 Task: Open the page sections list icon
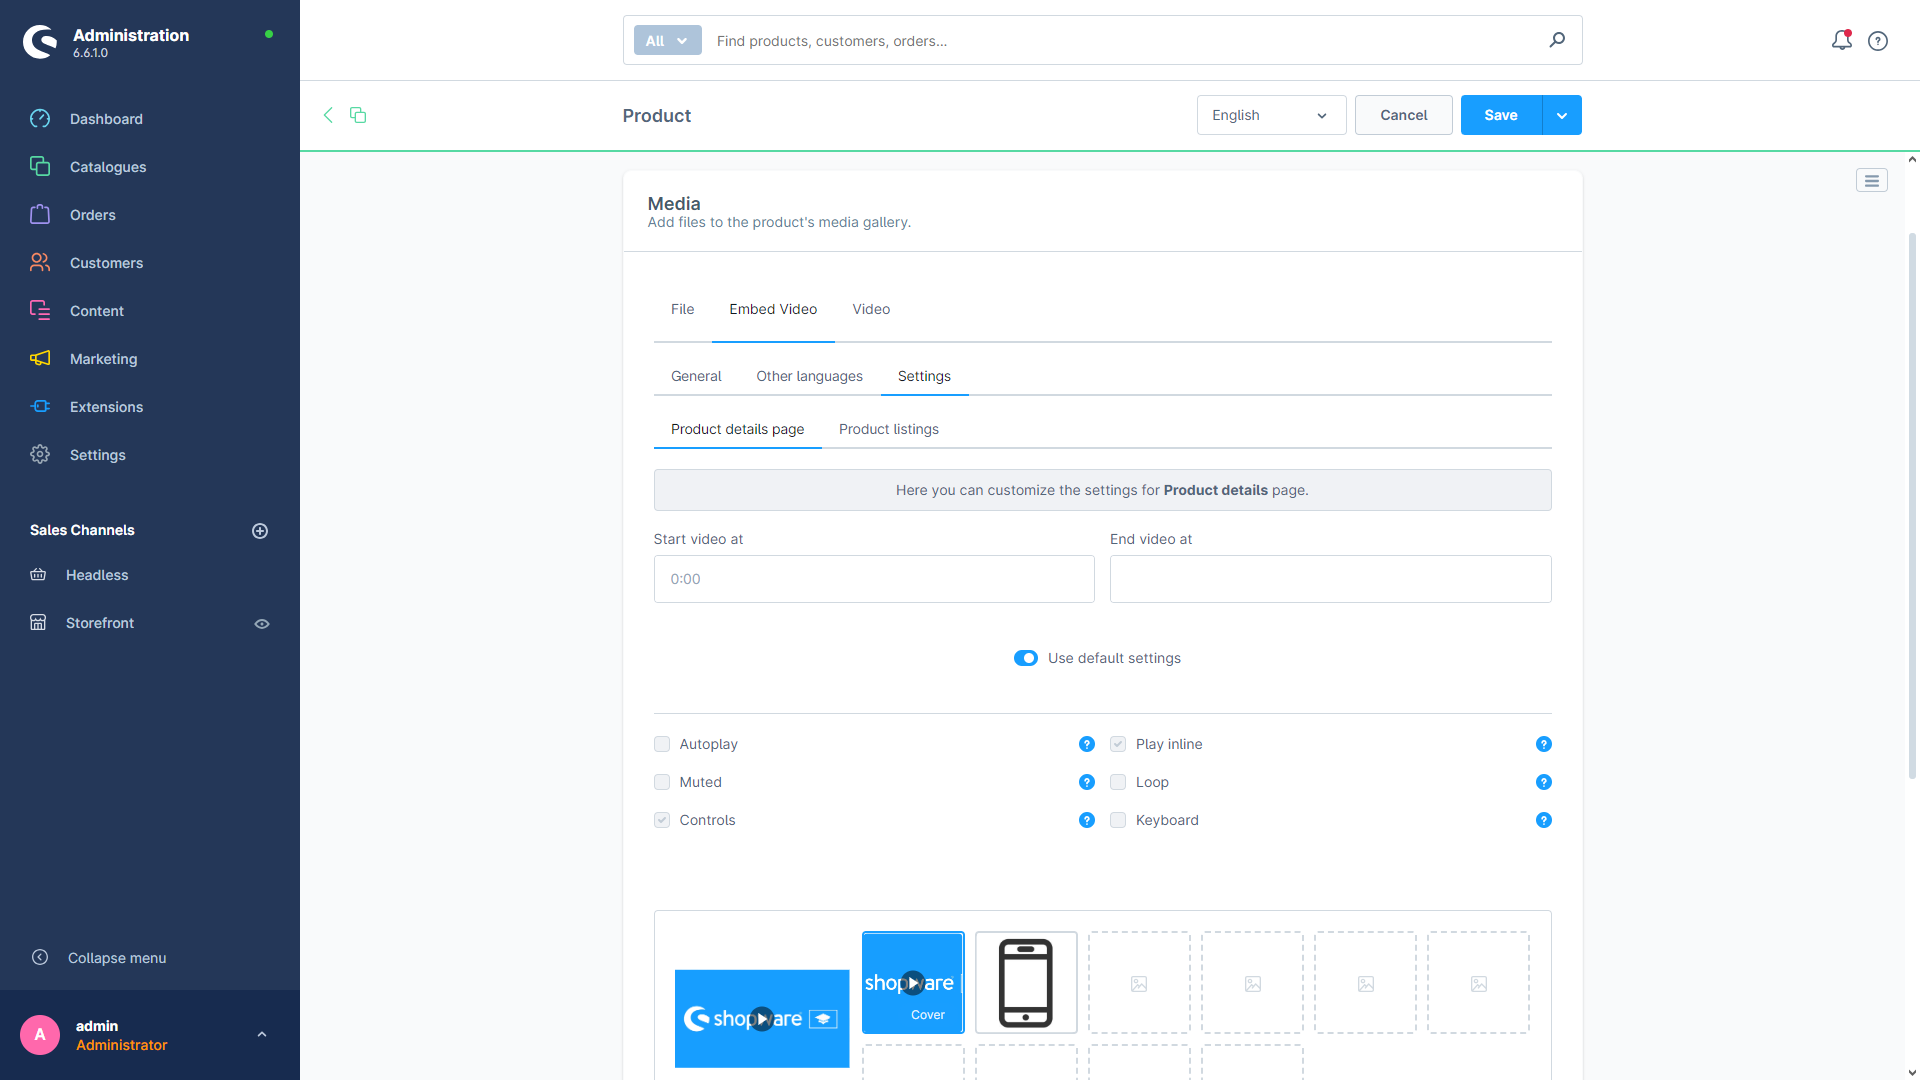(1872, 181)
